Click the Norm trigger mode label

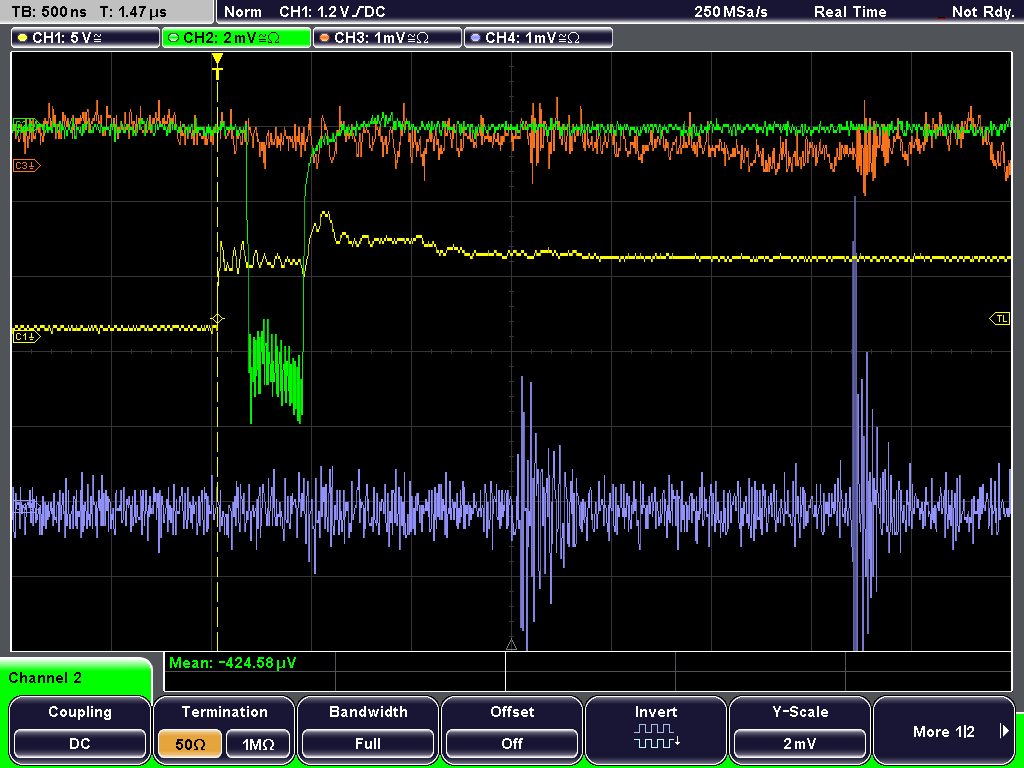pos(243,12)
